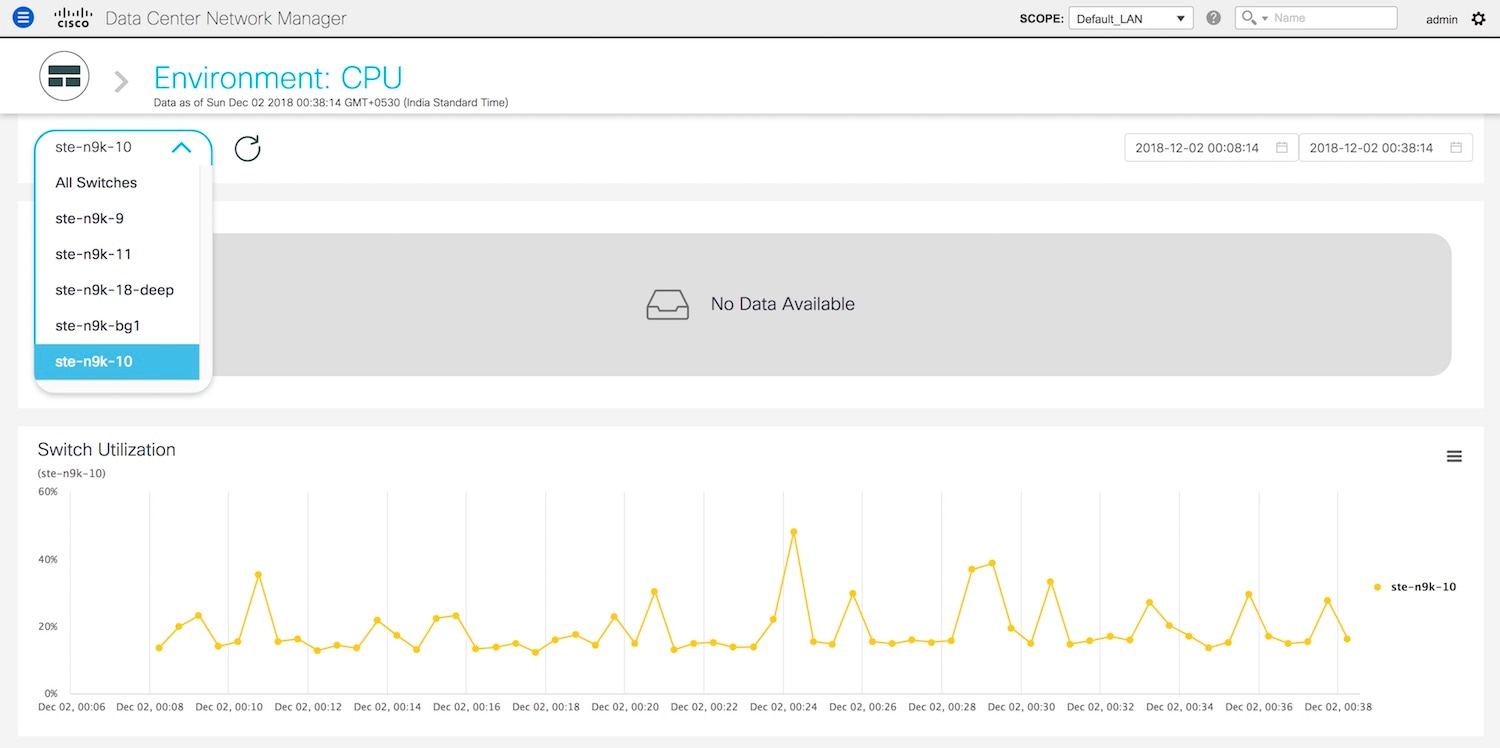Open the main navigation hamburger menu

pyautogui.click(x=23, y=18)
